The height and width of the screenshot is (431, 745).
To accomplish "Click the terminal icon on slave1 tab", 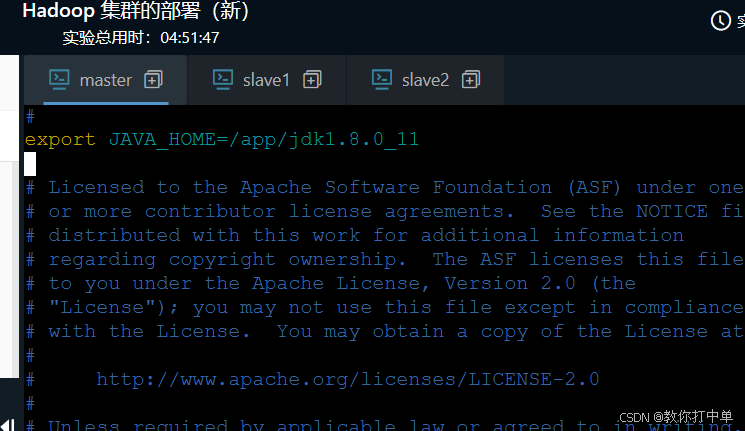I will click(223, 79).
